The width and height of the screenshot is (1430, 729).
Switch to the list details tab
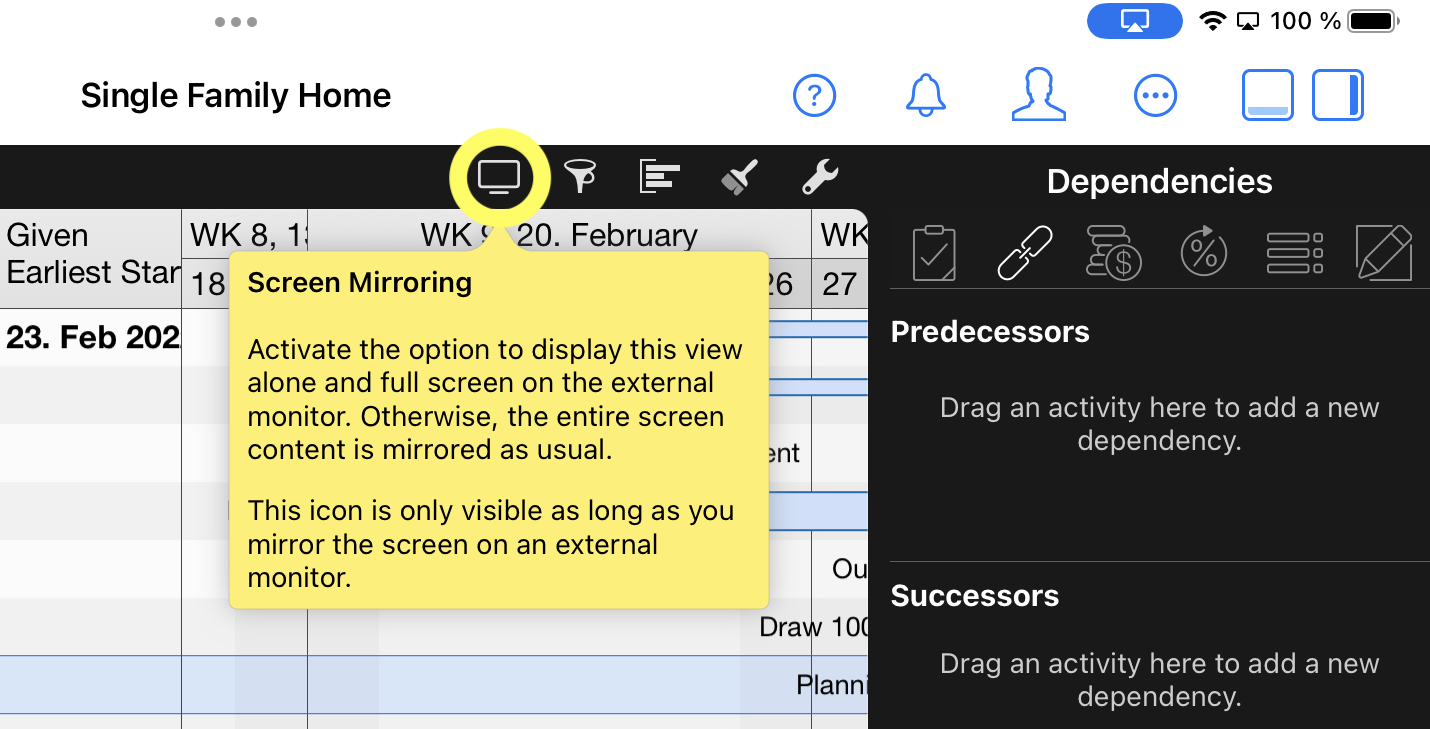[1294, 253]
